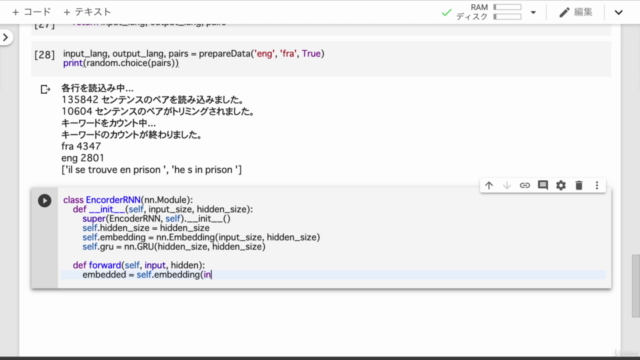The height and width of the screenshot is (360, 640).
Task: Clear output of cell 28
Action: pyautogui.click(x=45, y=89)
